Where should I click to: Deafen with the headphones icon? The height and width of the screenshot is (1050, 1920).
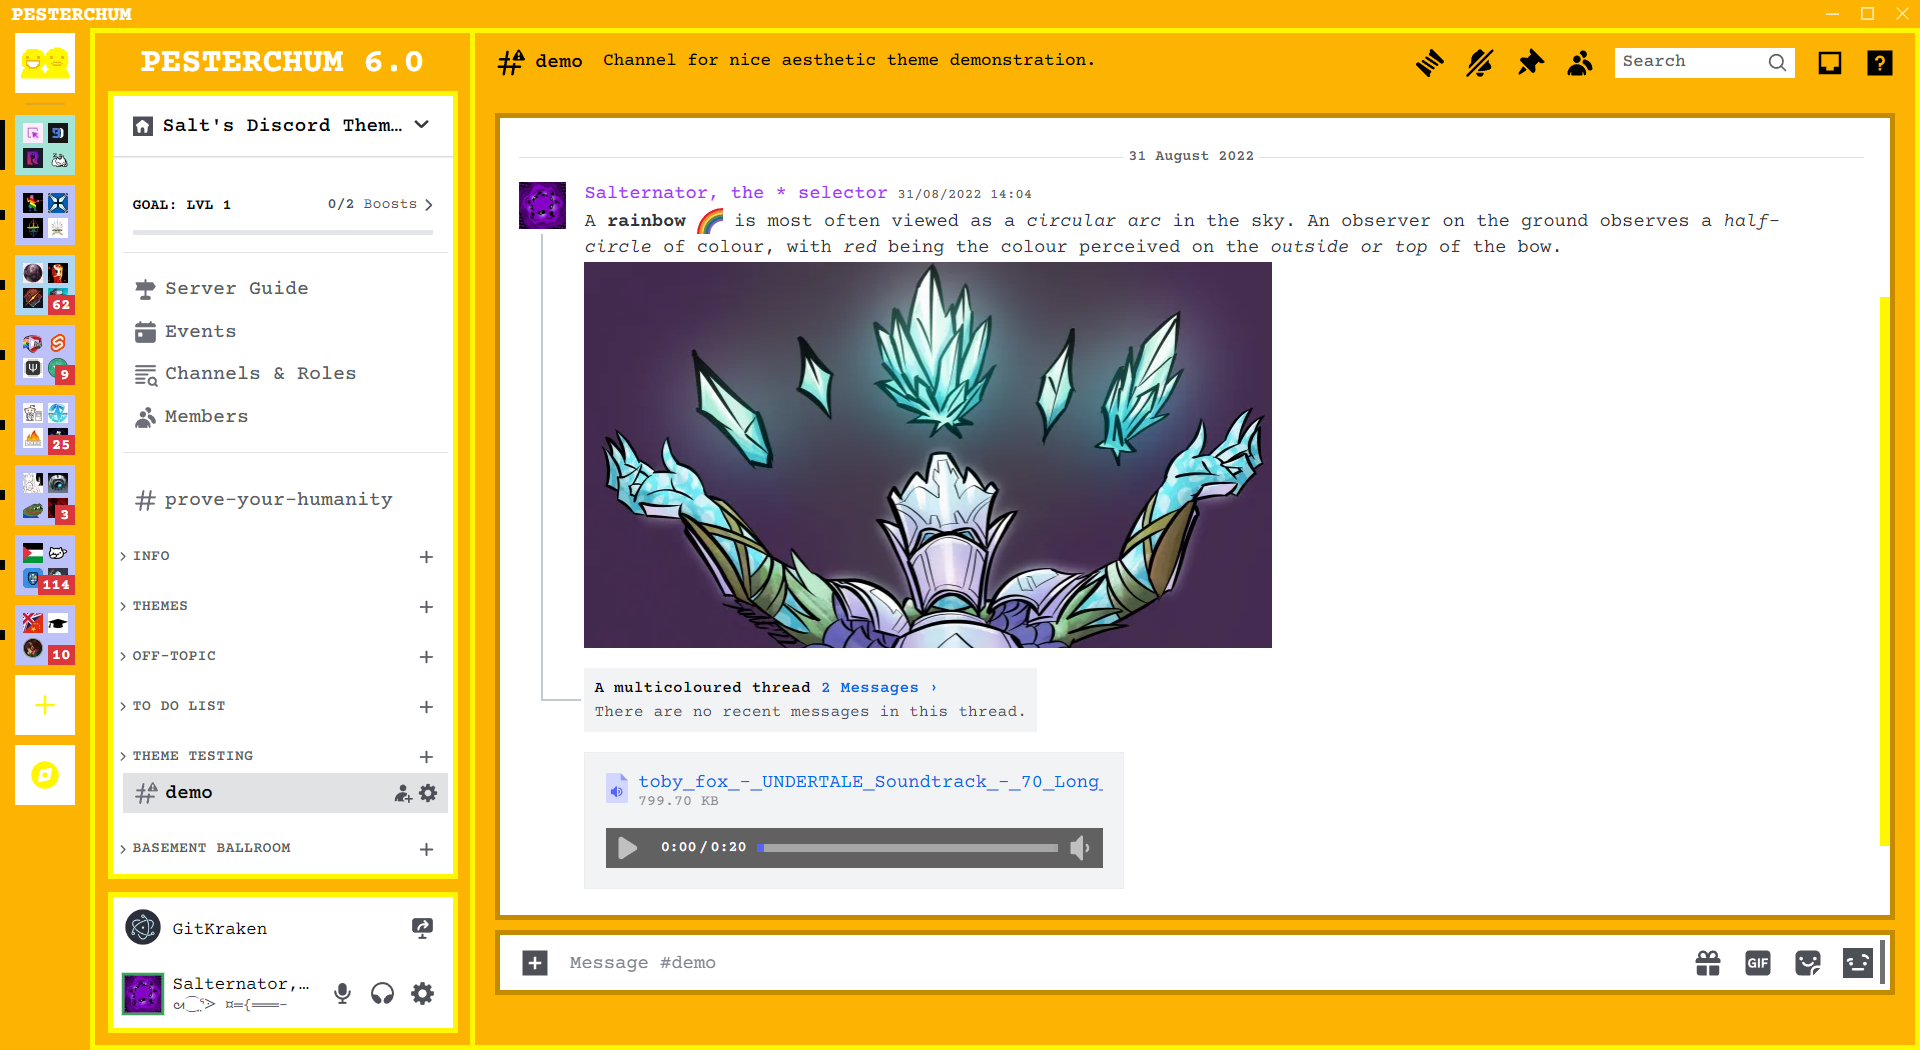[382, 993]
